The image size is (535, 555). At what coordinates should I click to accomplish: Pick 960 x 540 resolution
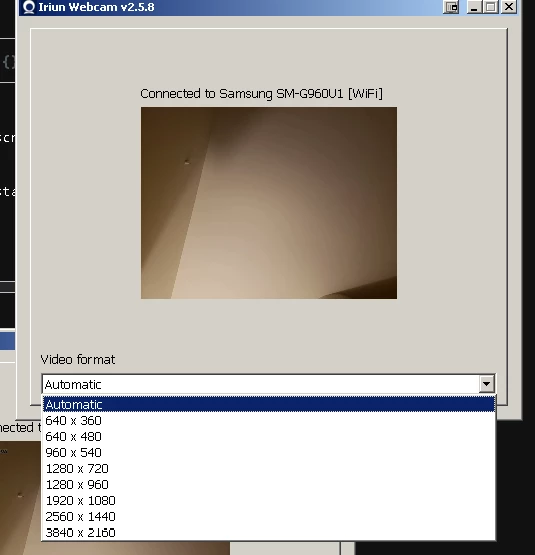tap(269, 452)
